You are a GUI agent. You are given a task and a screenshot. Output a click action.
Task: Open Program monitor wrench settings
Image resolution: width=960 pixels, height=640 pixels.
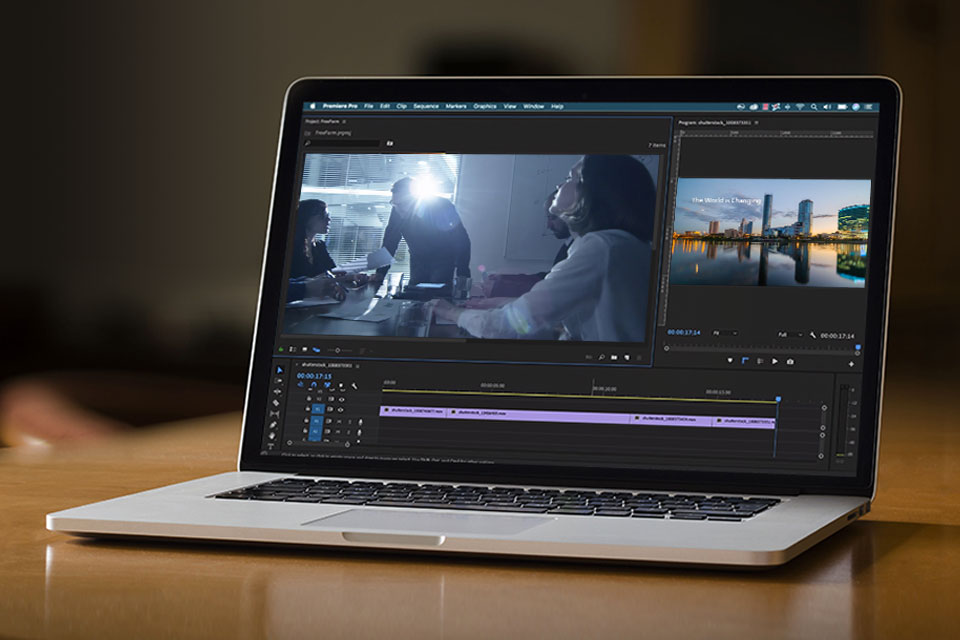(813, 335)
